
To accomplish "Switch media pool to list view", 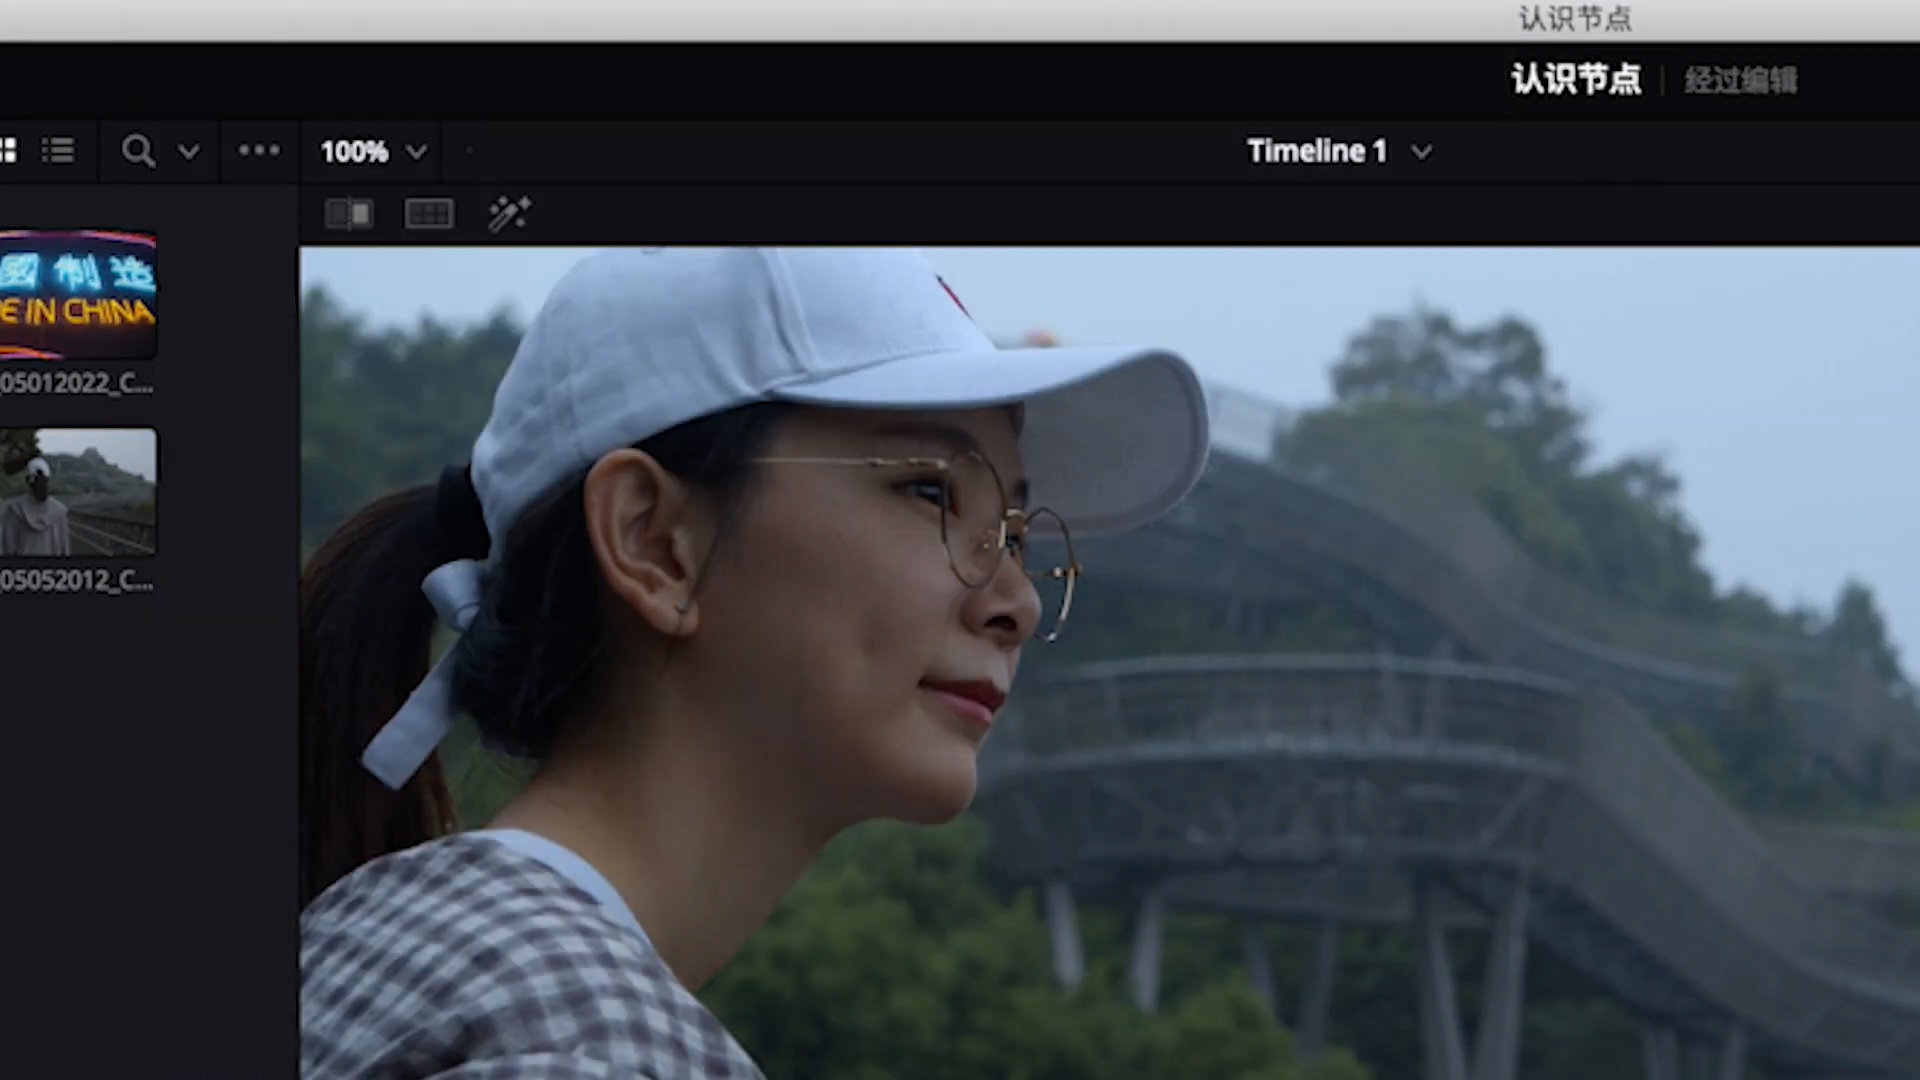I will pyautogui.click(x=58, y=151).
